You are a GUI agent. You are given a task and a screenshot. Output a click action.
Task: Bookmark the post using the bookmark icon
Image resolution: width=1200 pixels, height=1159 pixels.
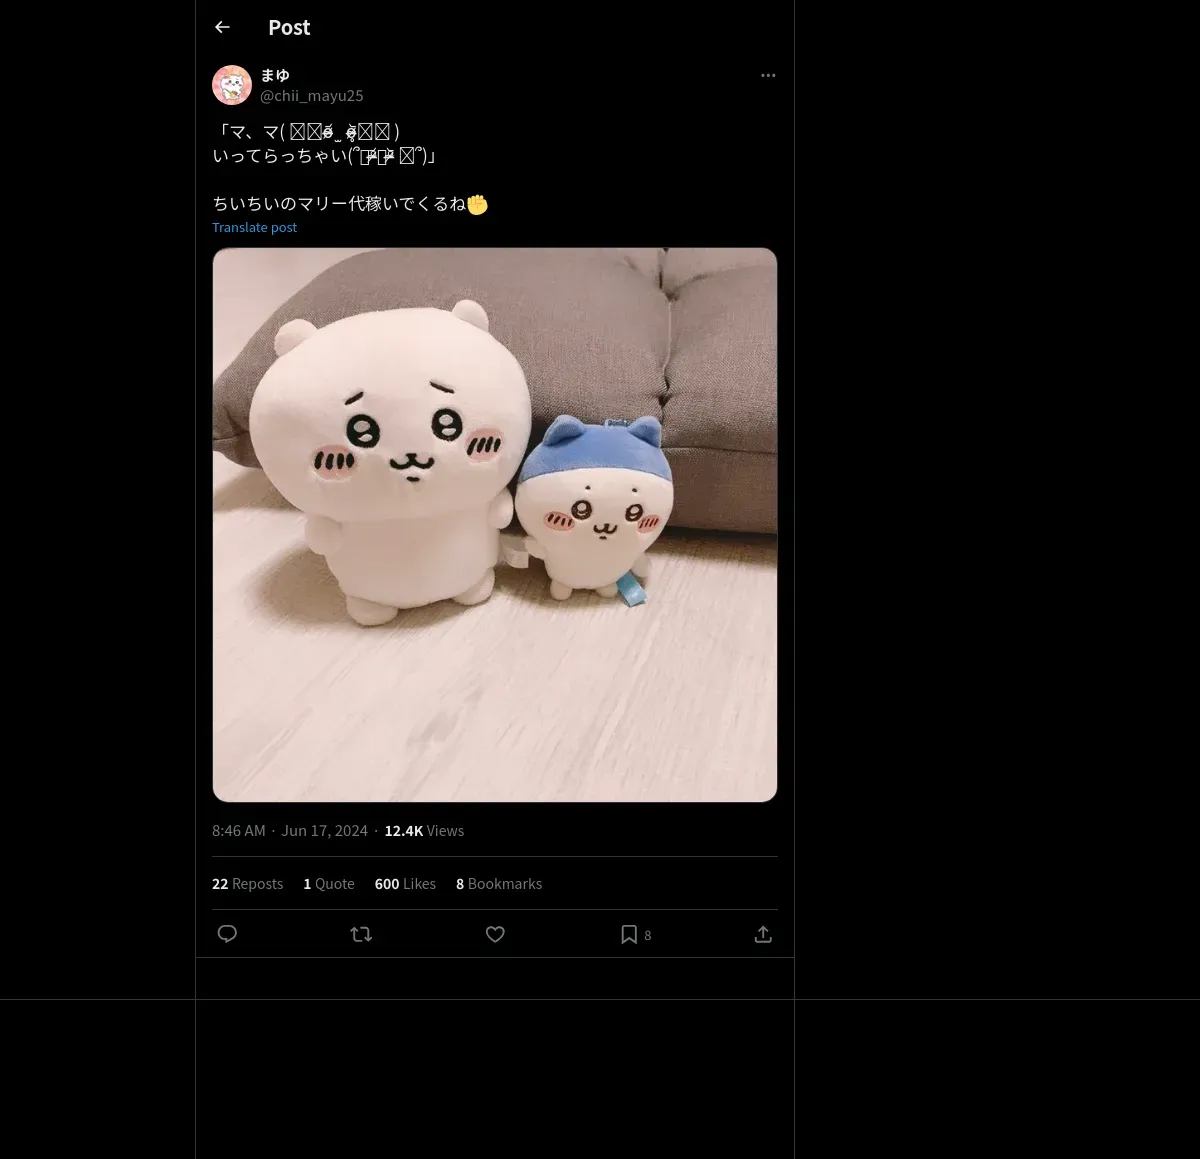click(629, 934)
